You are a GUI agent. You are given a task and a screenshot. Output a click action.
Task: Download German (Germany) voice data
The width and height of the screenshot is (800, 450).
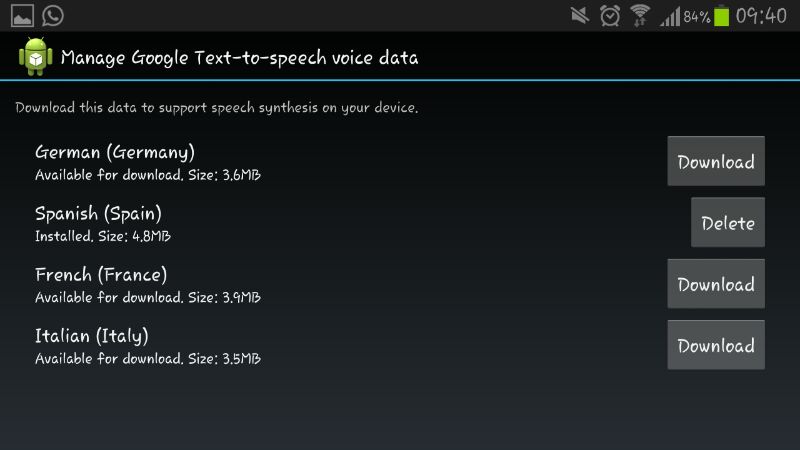click(716, 161)
